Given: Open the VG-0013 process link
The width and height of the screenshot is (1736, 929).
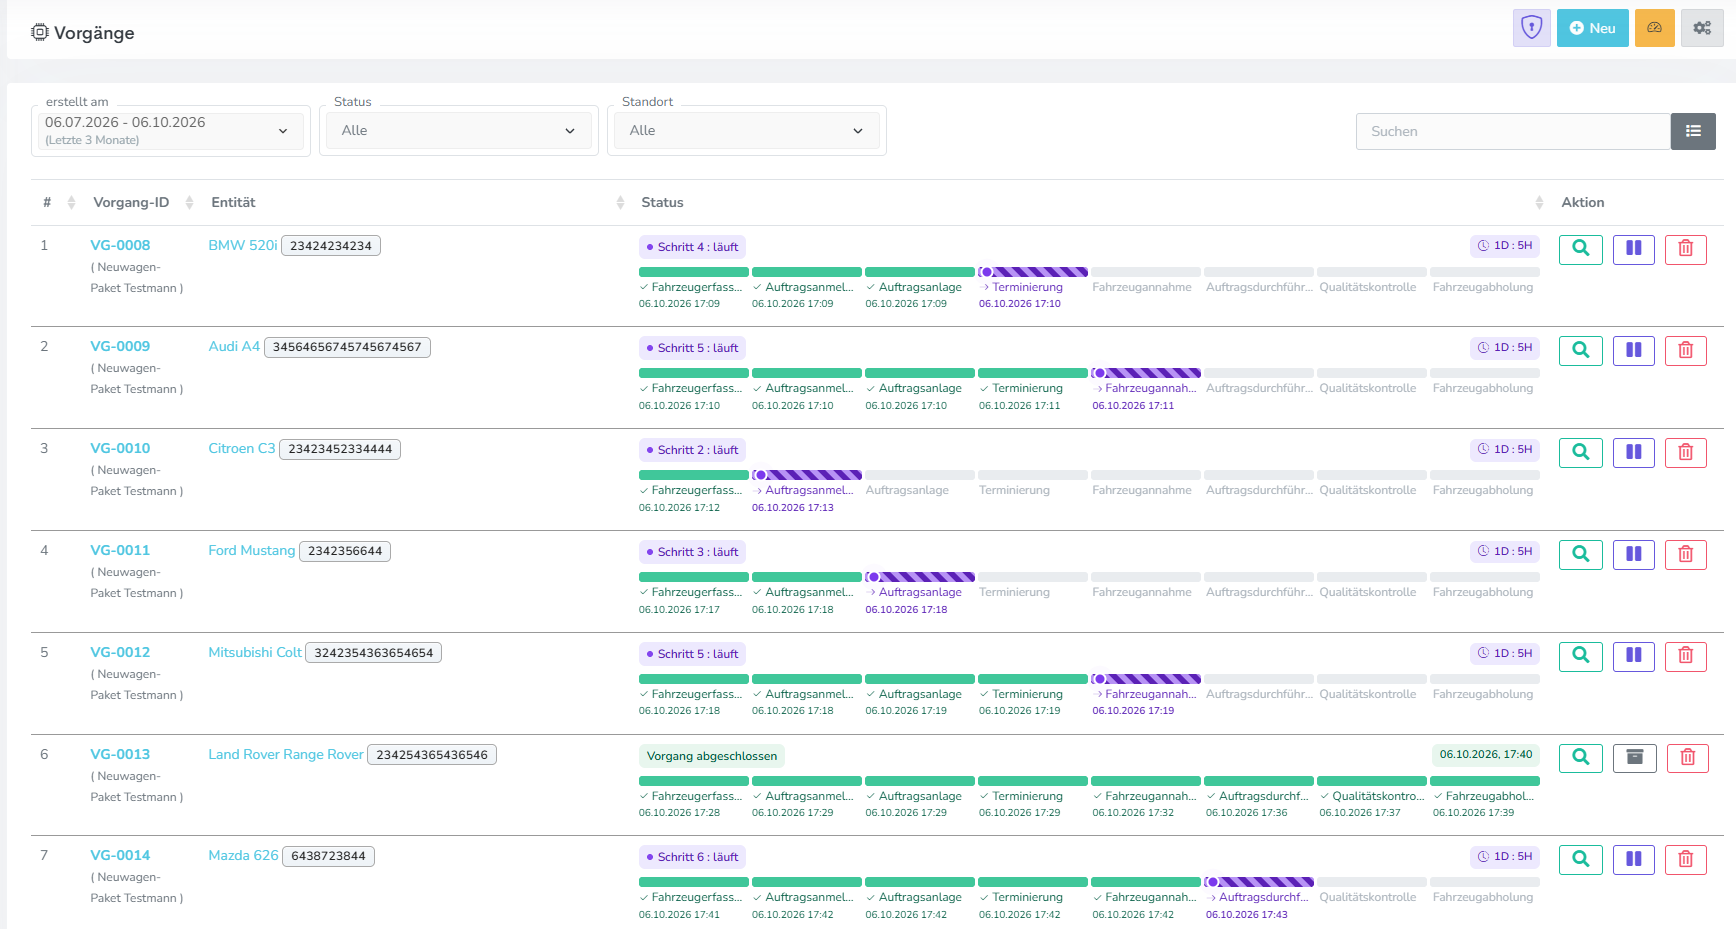Looking at the screenshot, I should [120, 754].
